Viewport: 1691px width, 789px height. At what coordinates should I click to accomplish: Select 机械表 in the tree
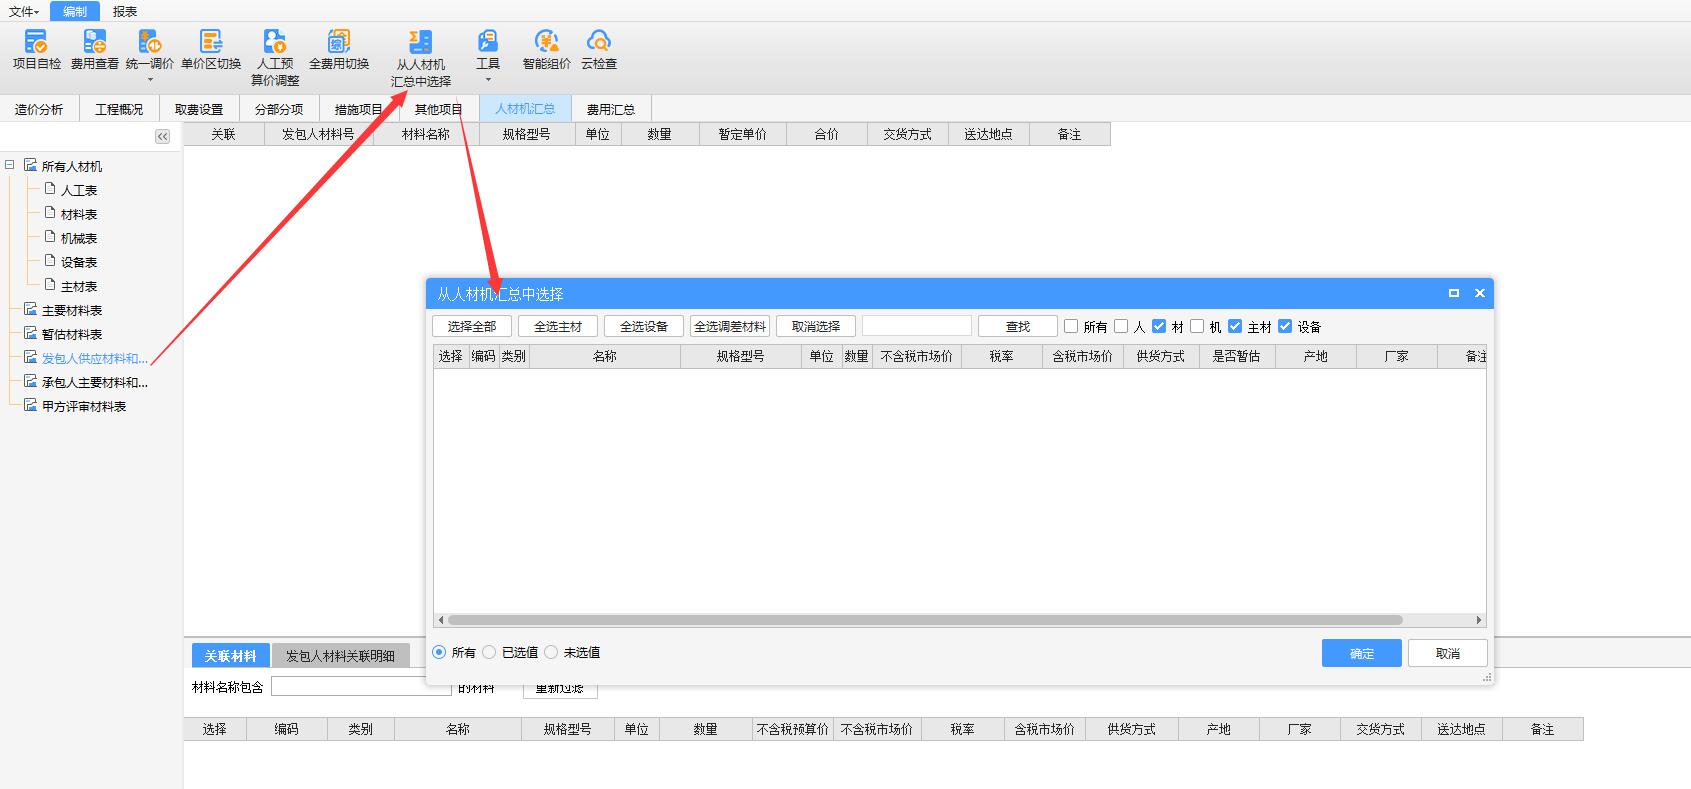[x=79, y=238]
